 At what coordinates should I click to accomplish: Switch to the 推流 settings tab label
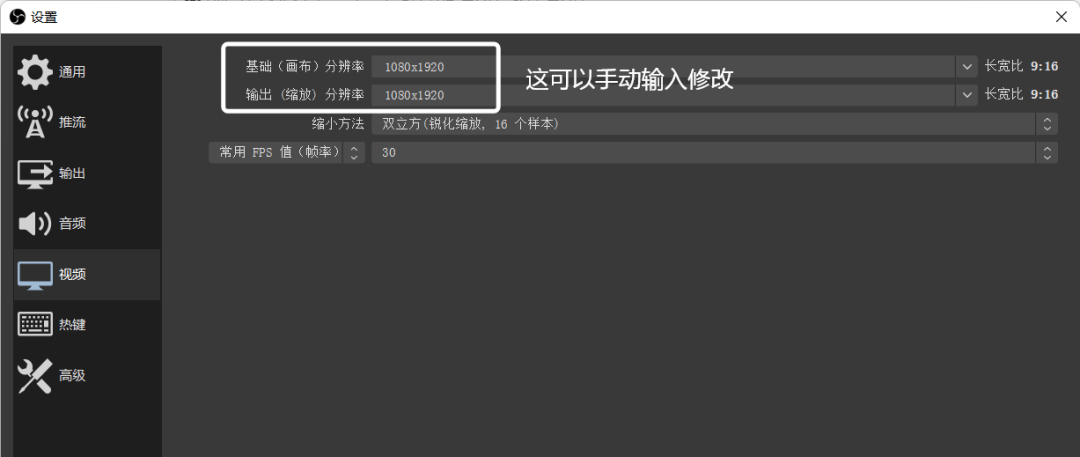click(x=72, y=122)
